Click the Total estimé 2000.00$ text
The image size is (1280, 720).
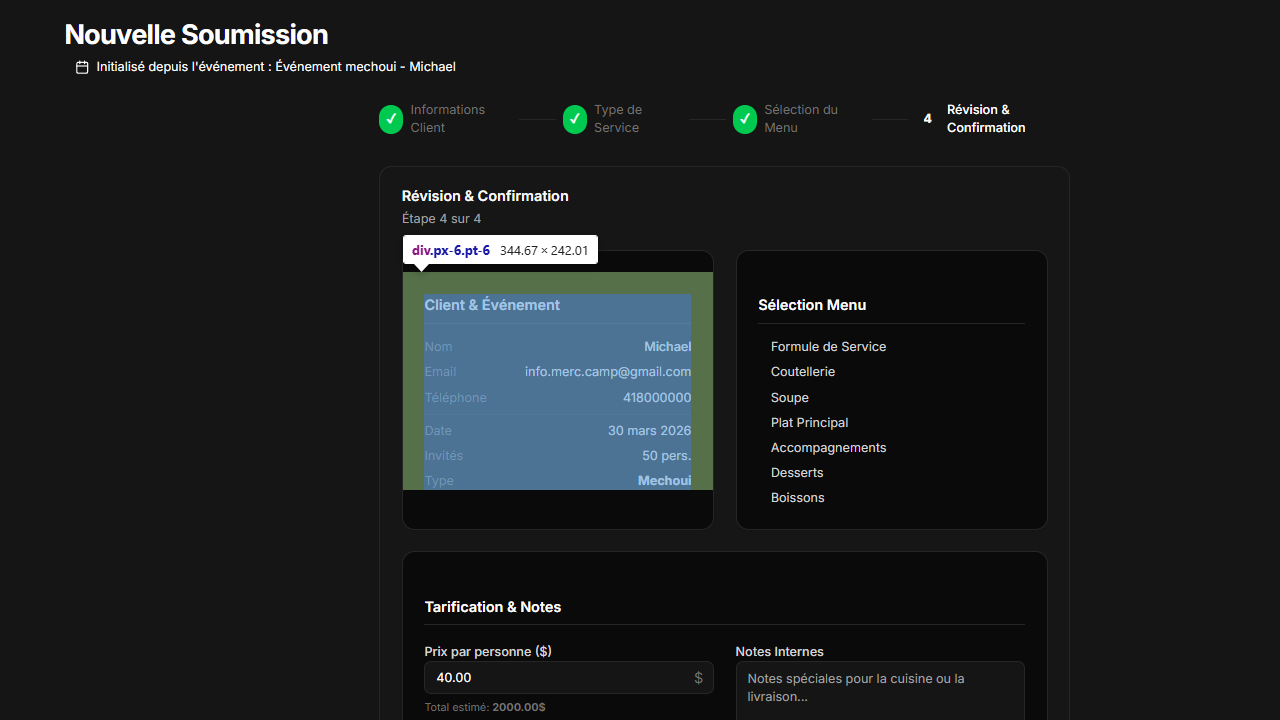tap(485, 707)
